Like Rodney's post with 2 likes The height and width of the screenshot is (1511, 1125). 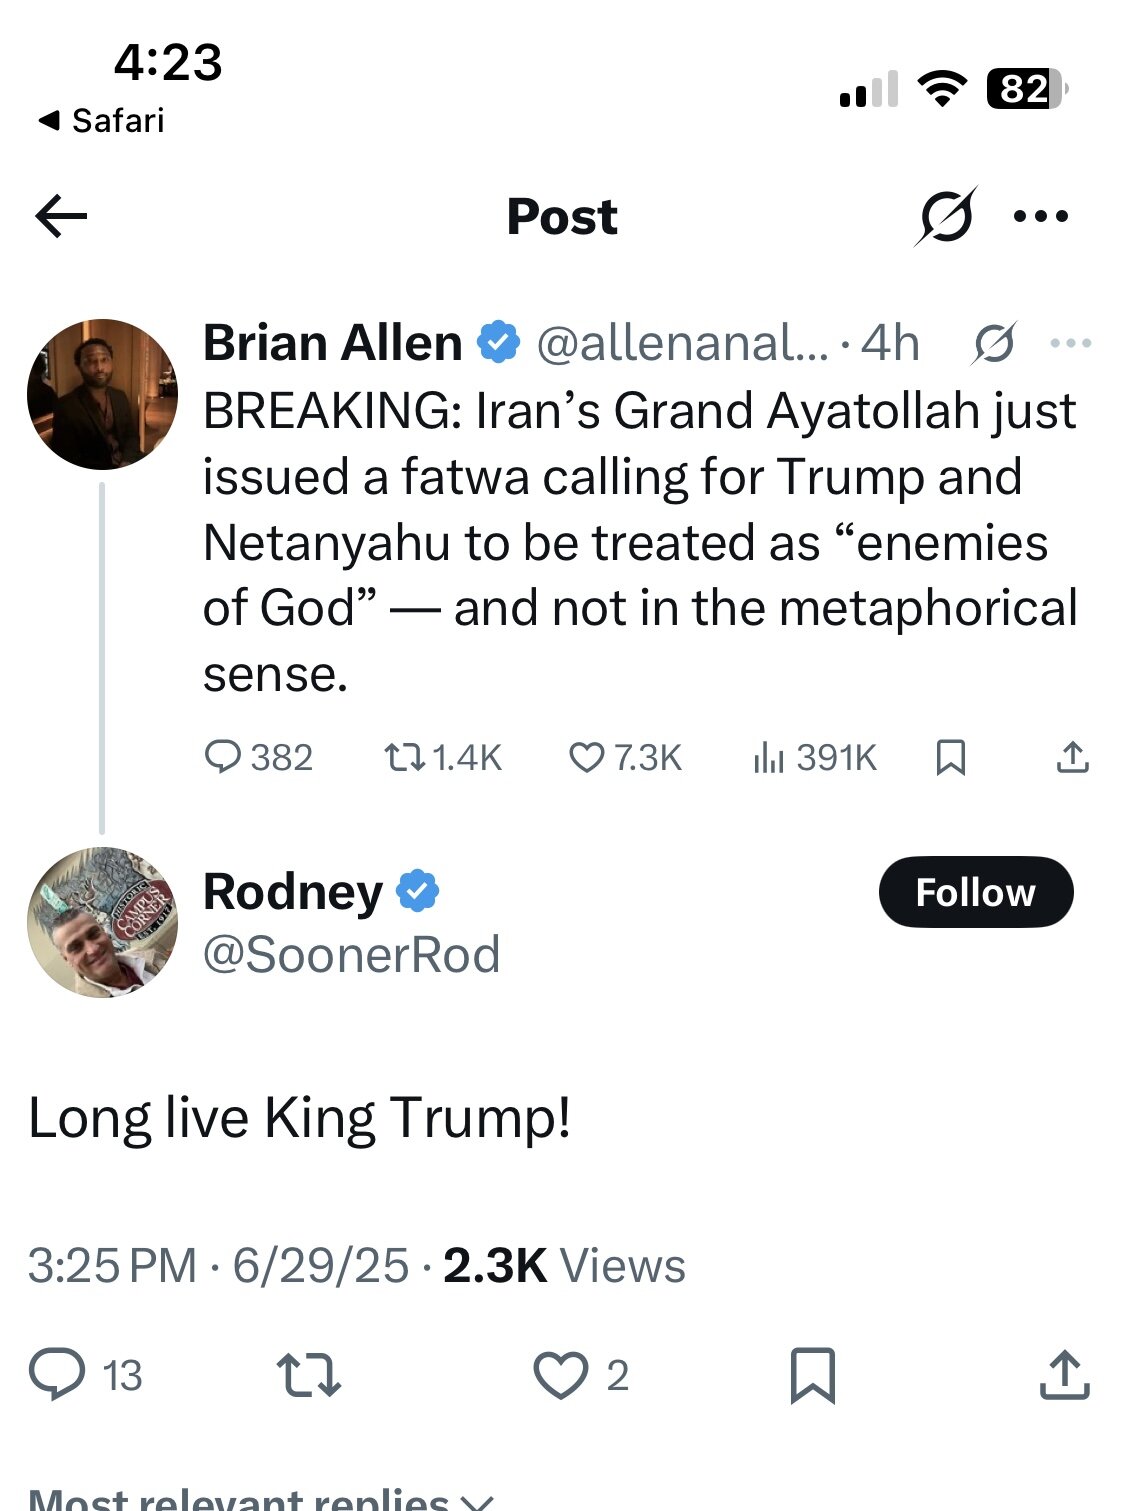(581, 1375)
